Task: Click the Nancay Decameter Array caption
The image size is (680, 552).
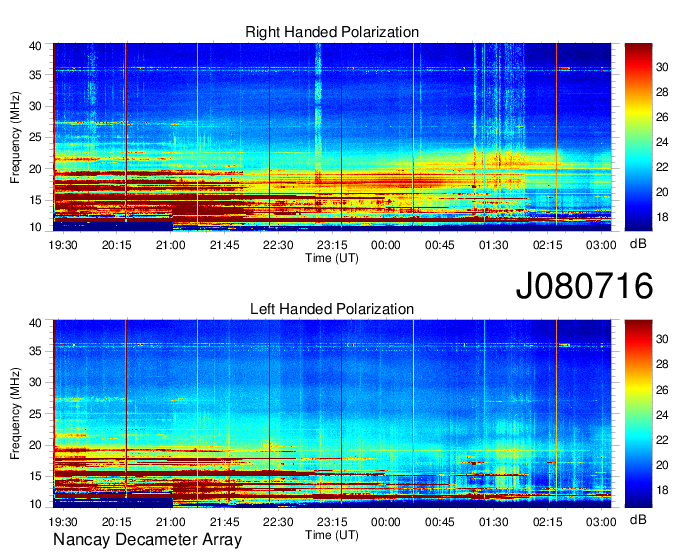Action: tap(147, 540)
